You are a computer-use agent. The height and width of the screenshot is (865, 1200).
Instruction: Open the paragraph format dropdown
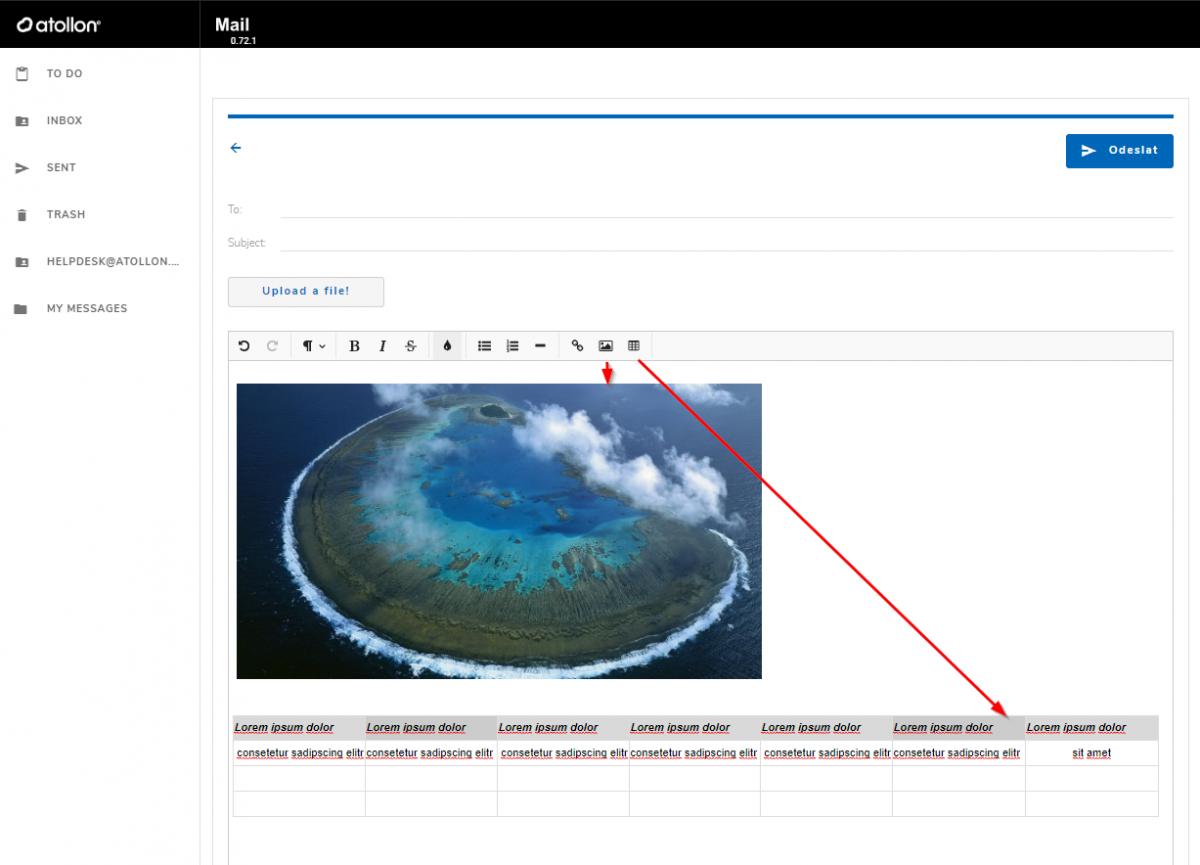(x=314, y=346)
